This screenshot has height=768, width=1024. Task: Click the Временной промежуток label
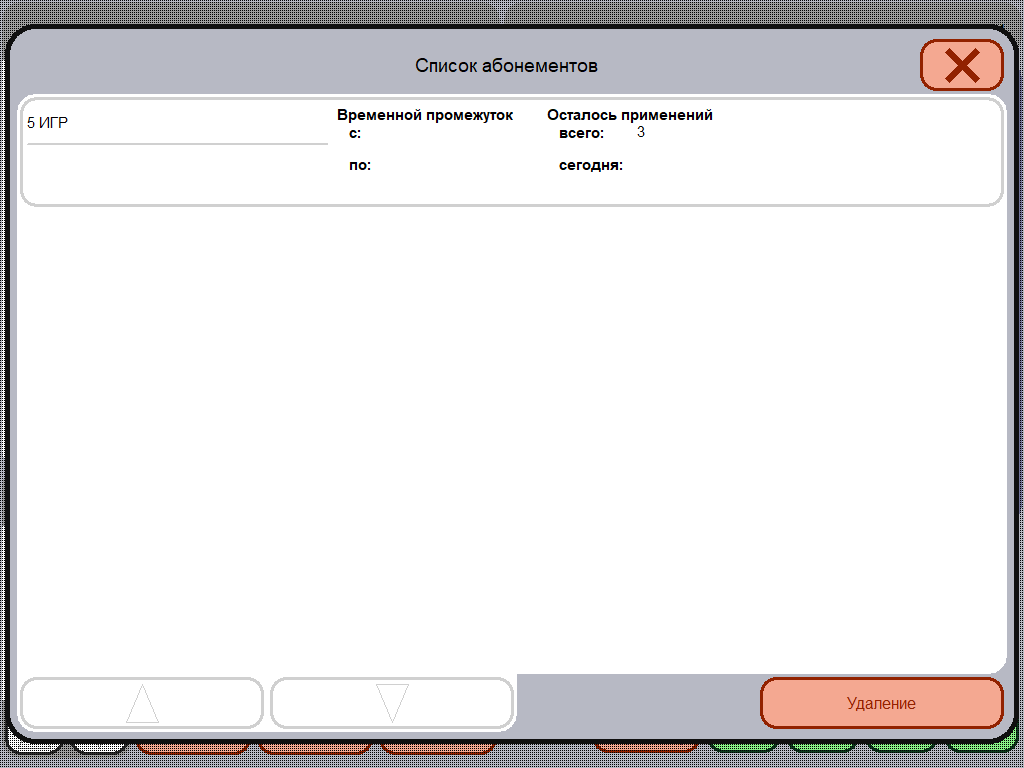[x=425, y=116]
